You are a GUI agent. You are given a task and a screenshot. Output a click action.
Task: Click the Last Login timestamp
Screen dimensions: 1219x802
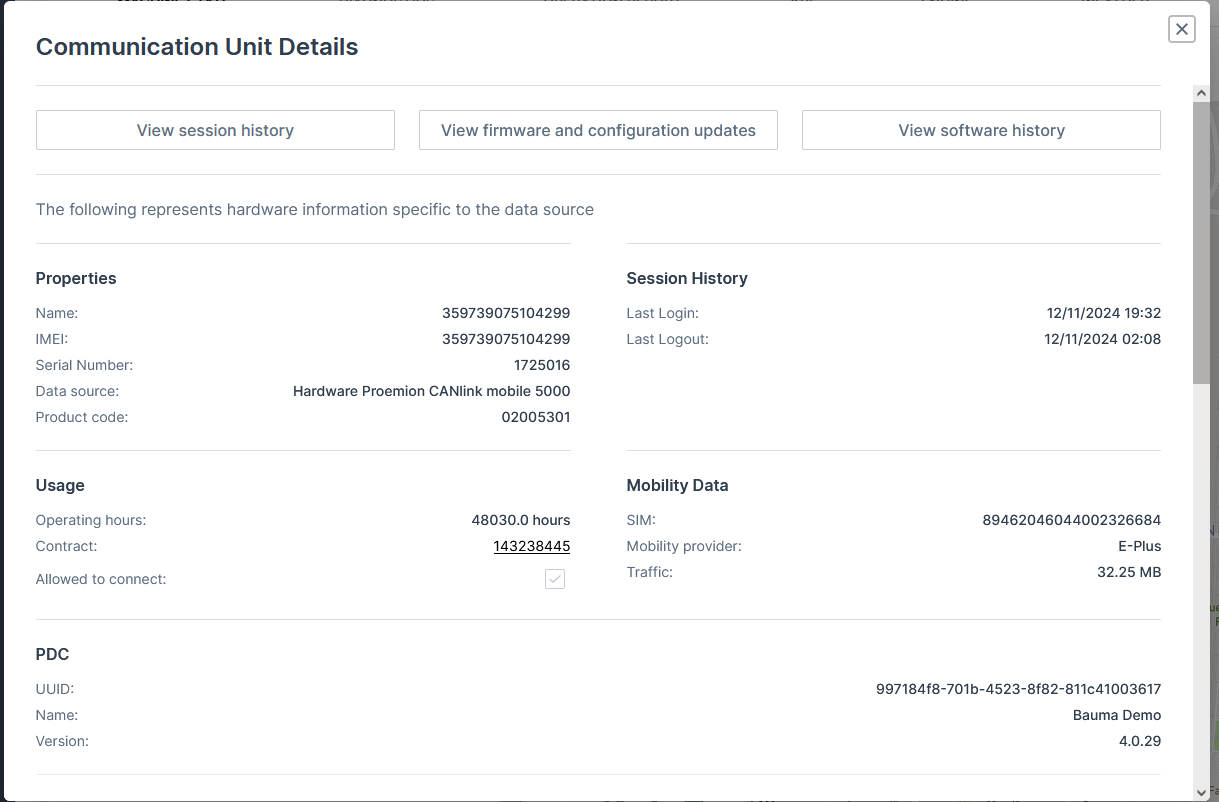point(1103,313)
